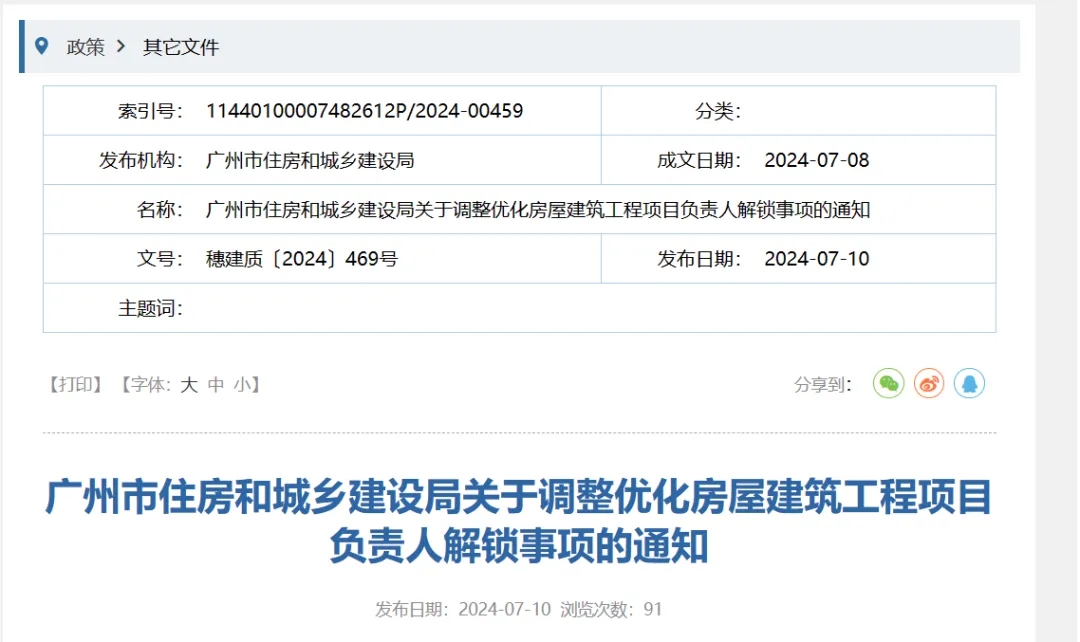Image resolution: width=1080 pixels, height=642 pixels.
Task: Open the 其它文件 breadcrumb link
Action: point(180,47)
